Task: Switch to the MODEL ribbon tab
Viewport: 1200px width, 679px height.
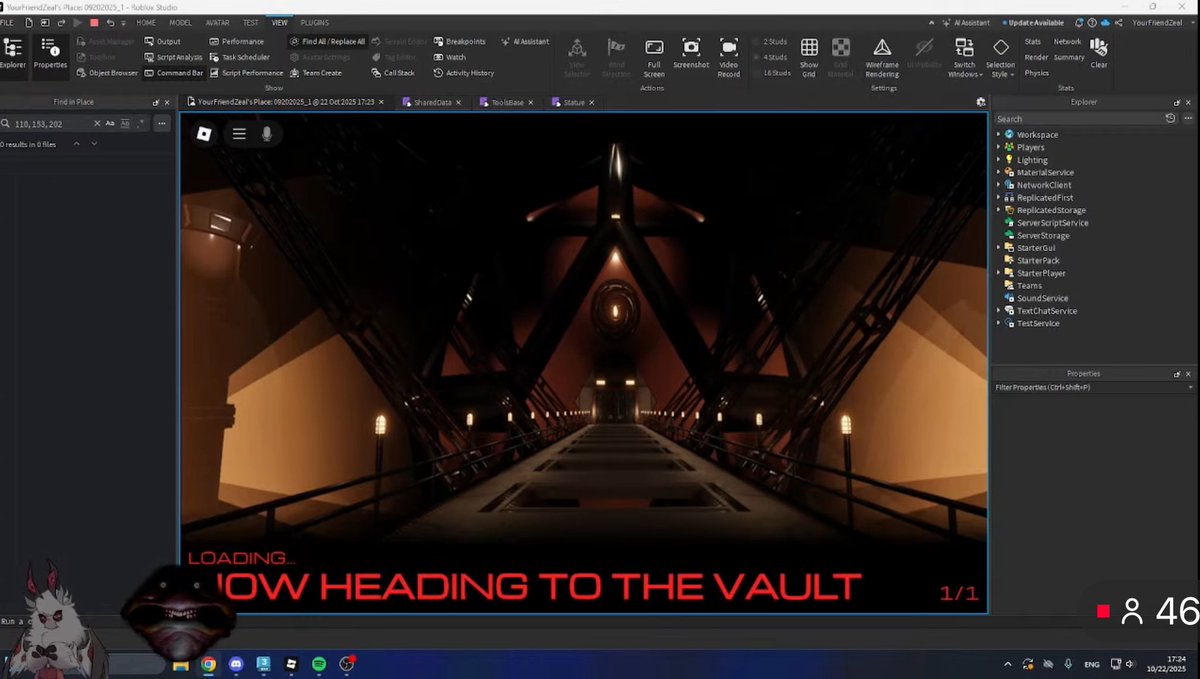Action: 180,22
